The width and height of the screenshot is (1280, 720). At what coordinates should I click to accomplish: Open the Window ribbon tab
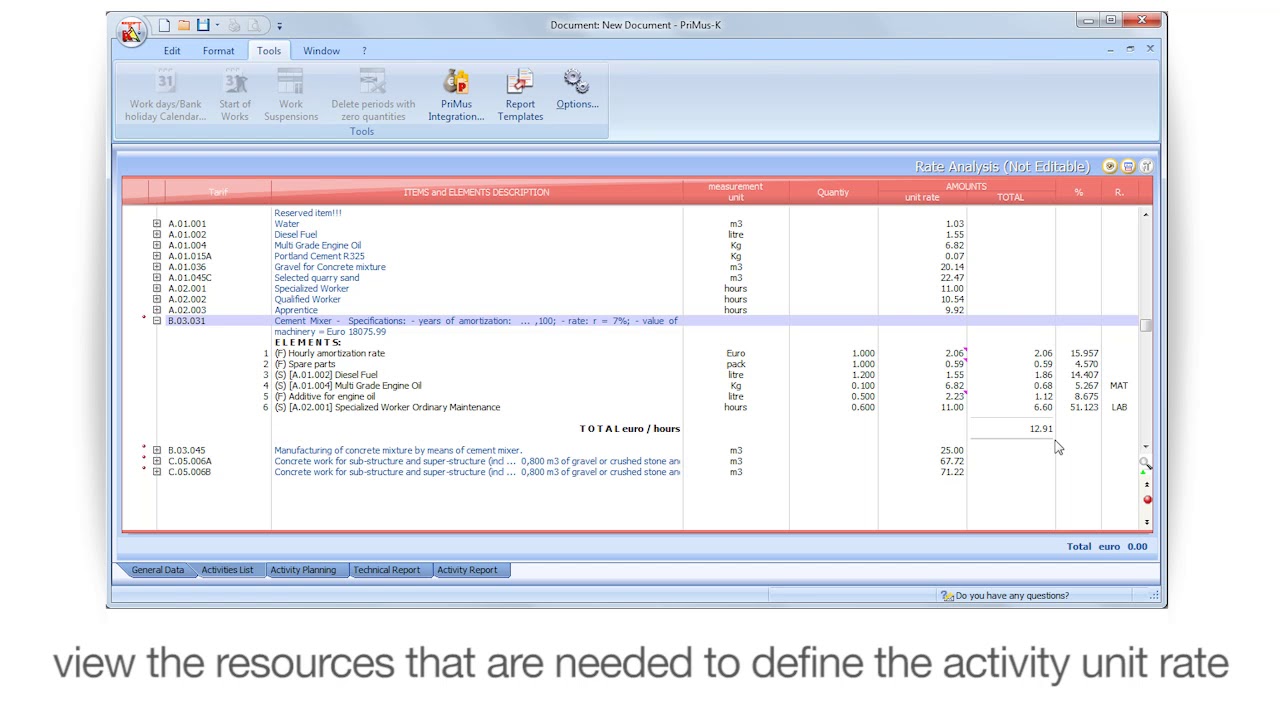point(321,51)
